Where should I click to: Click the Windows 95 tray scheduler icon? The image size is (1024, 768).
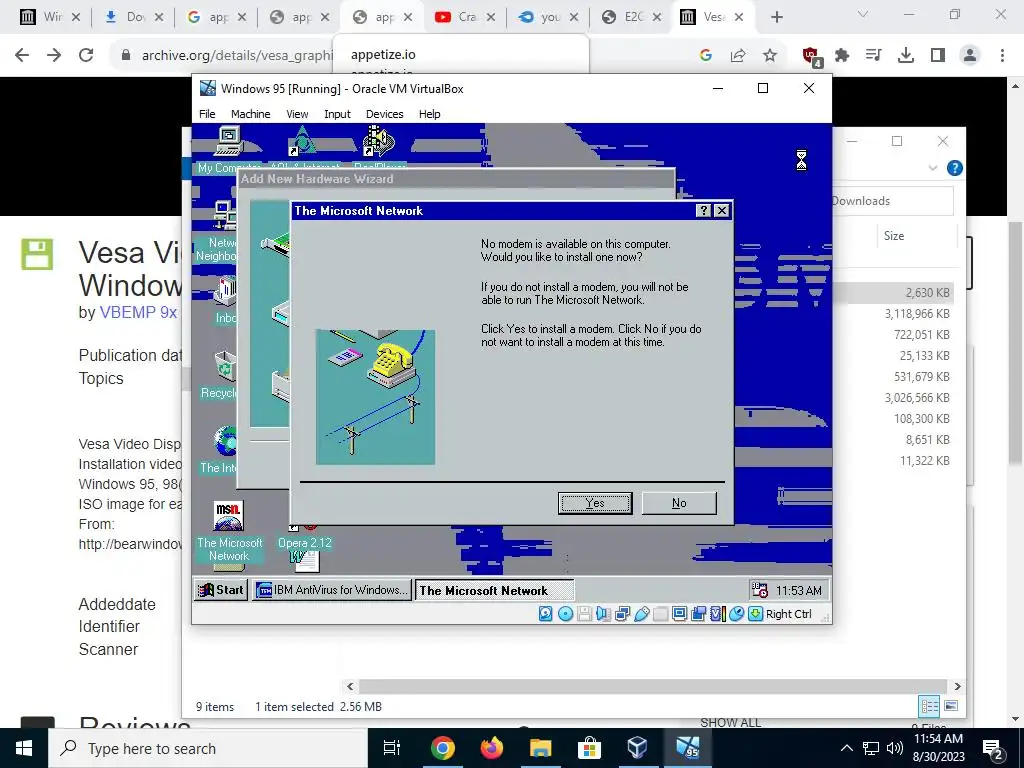[760, 590]
